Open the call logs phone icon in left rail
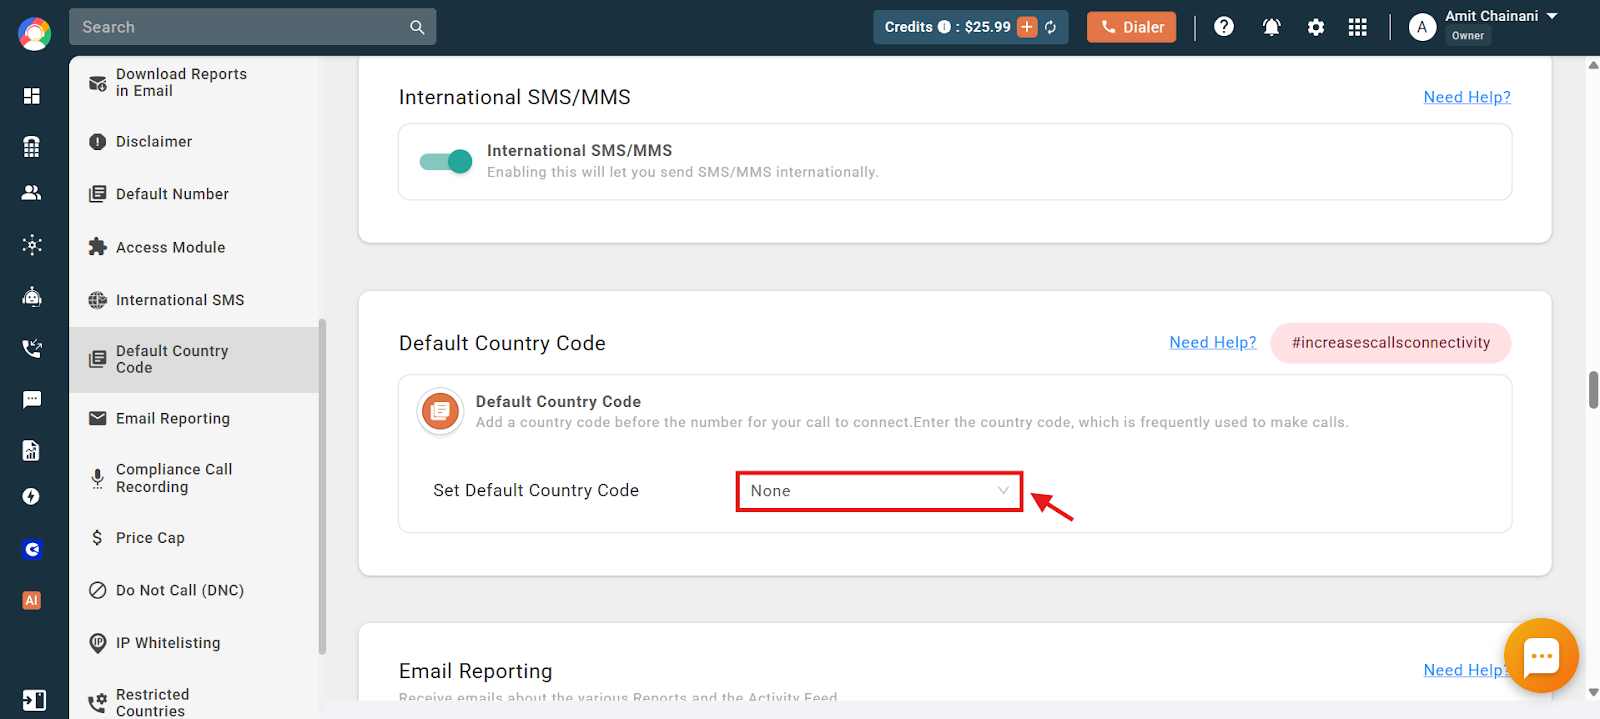Viewport: 1600px width, 719px height. click(x=32, y=348)
